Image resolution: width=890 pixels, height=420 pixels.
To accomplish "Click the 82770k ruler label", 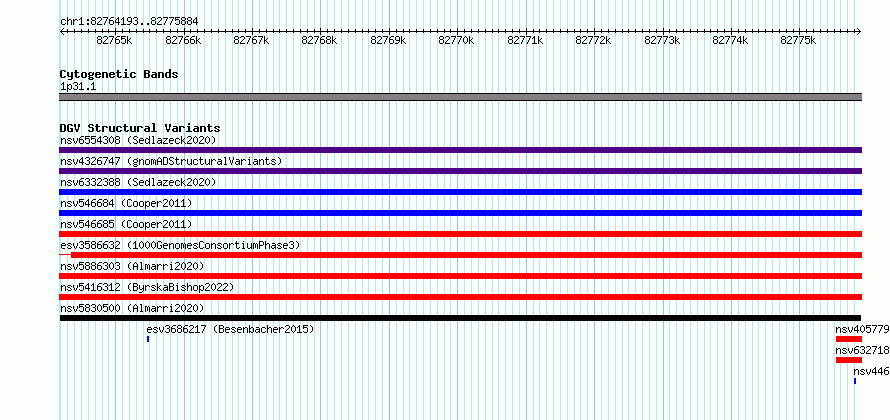I will [456, 40].
